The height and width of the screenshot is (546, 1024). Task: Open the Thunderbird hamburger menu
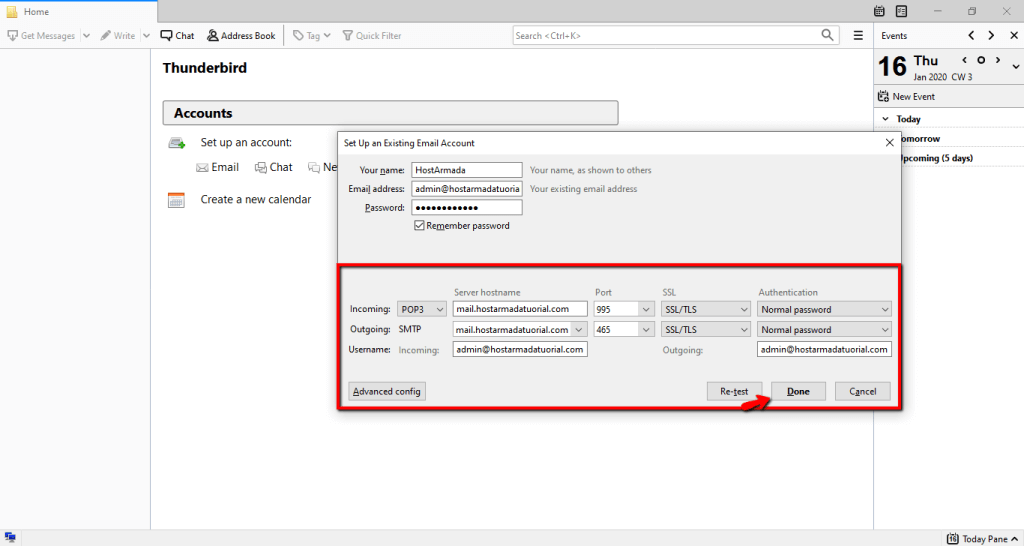[x=858, y=36]
